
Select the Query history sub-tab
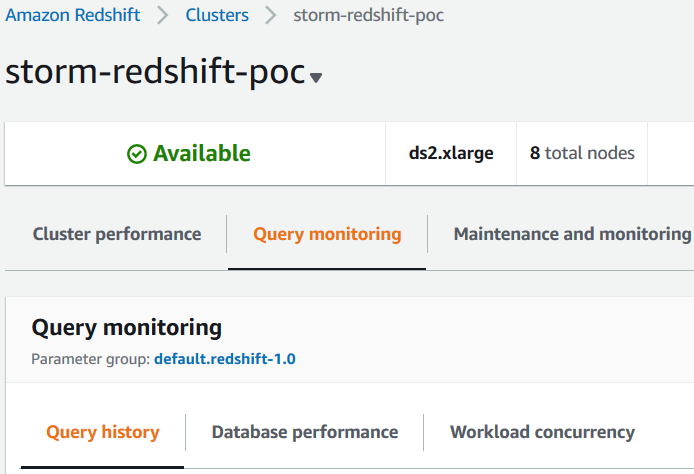[x=103, y=432]
